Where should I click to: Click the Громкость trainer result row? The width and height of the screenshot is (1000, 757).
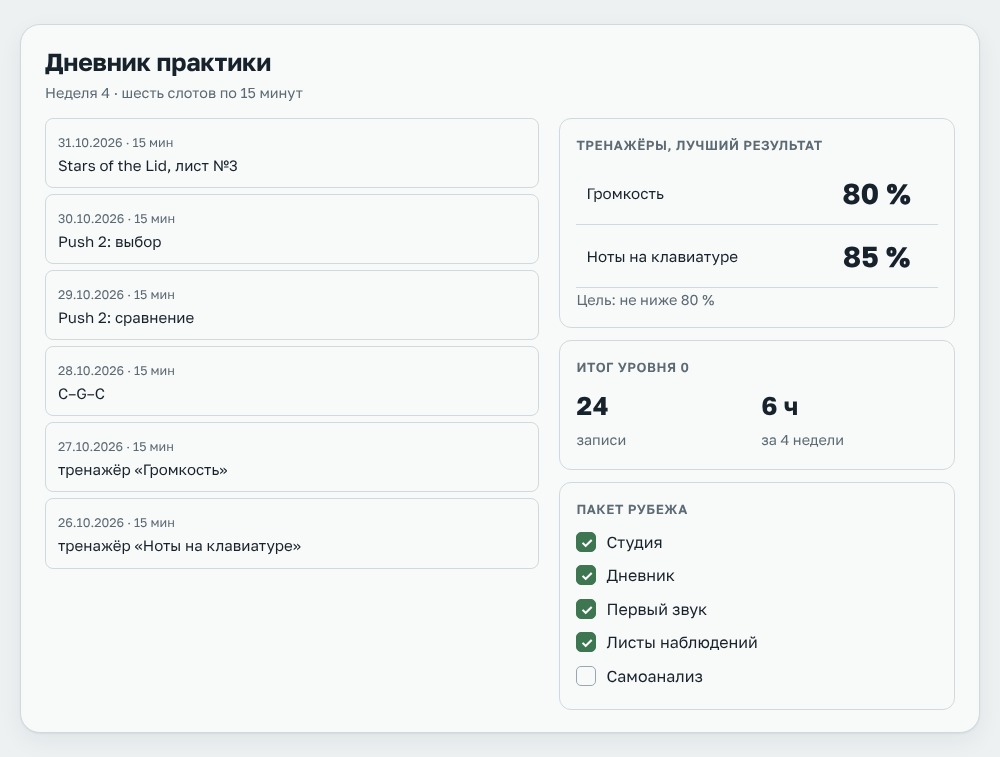756,194
